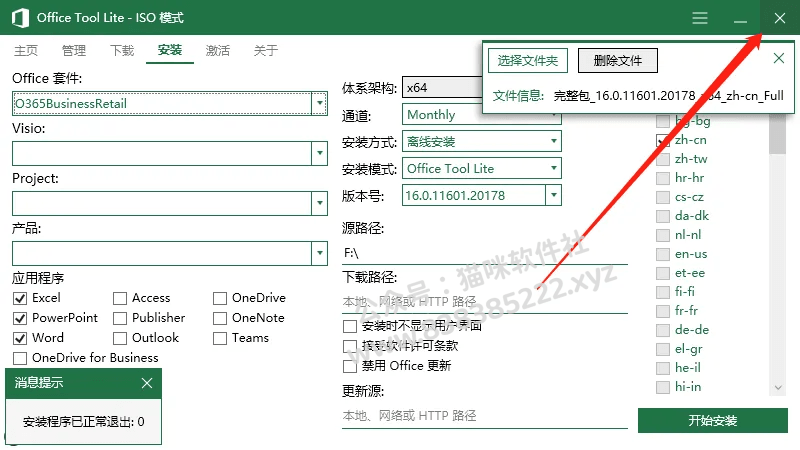Check the Teams checkbox
This screenshot has width=800, height=450.
(x=220, y=338)
